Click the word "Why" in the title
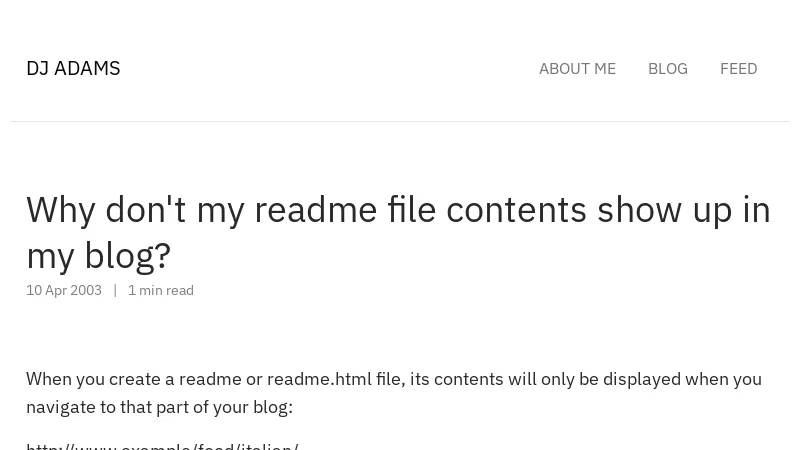 (60, 210)
